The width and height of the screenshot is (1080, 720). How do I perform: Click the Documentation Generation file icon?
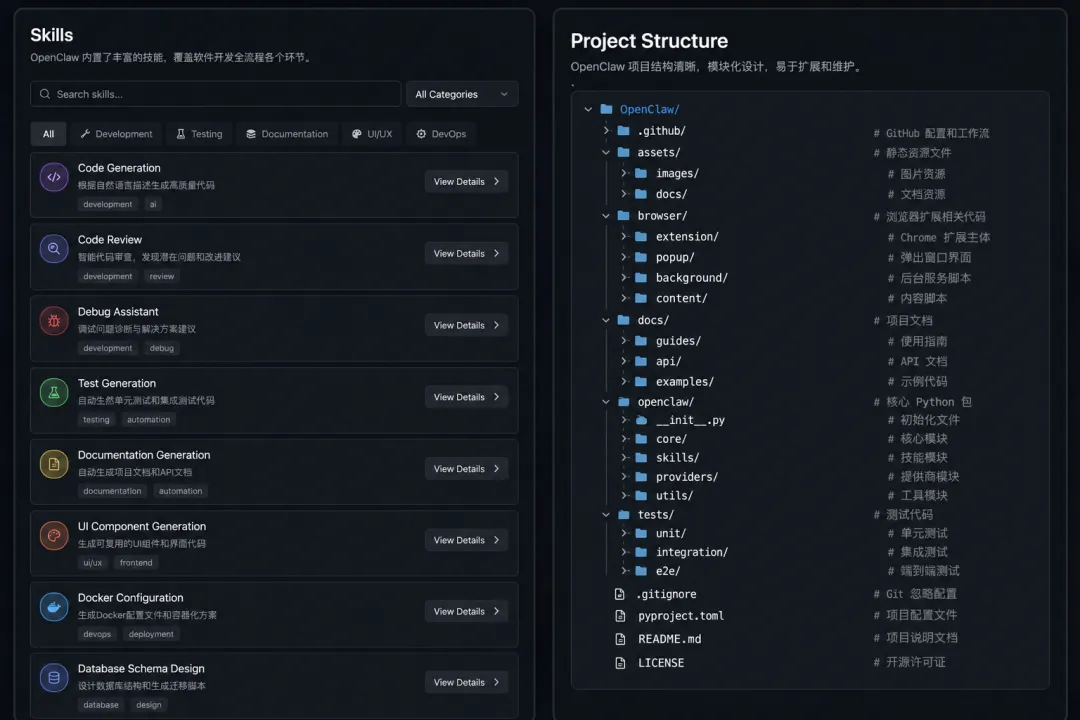pyautogui.click(x=54, y=464)
